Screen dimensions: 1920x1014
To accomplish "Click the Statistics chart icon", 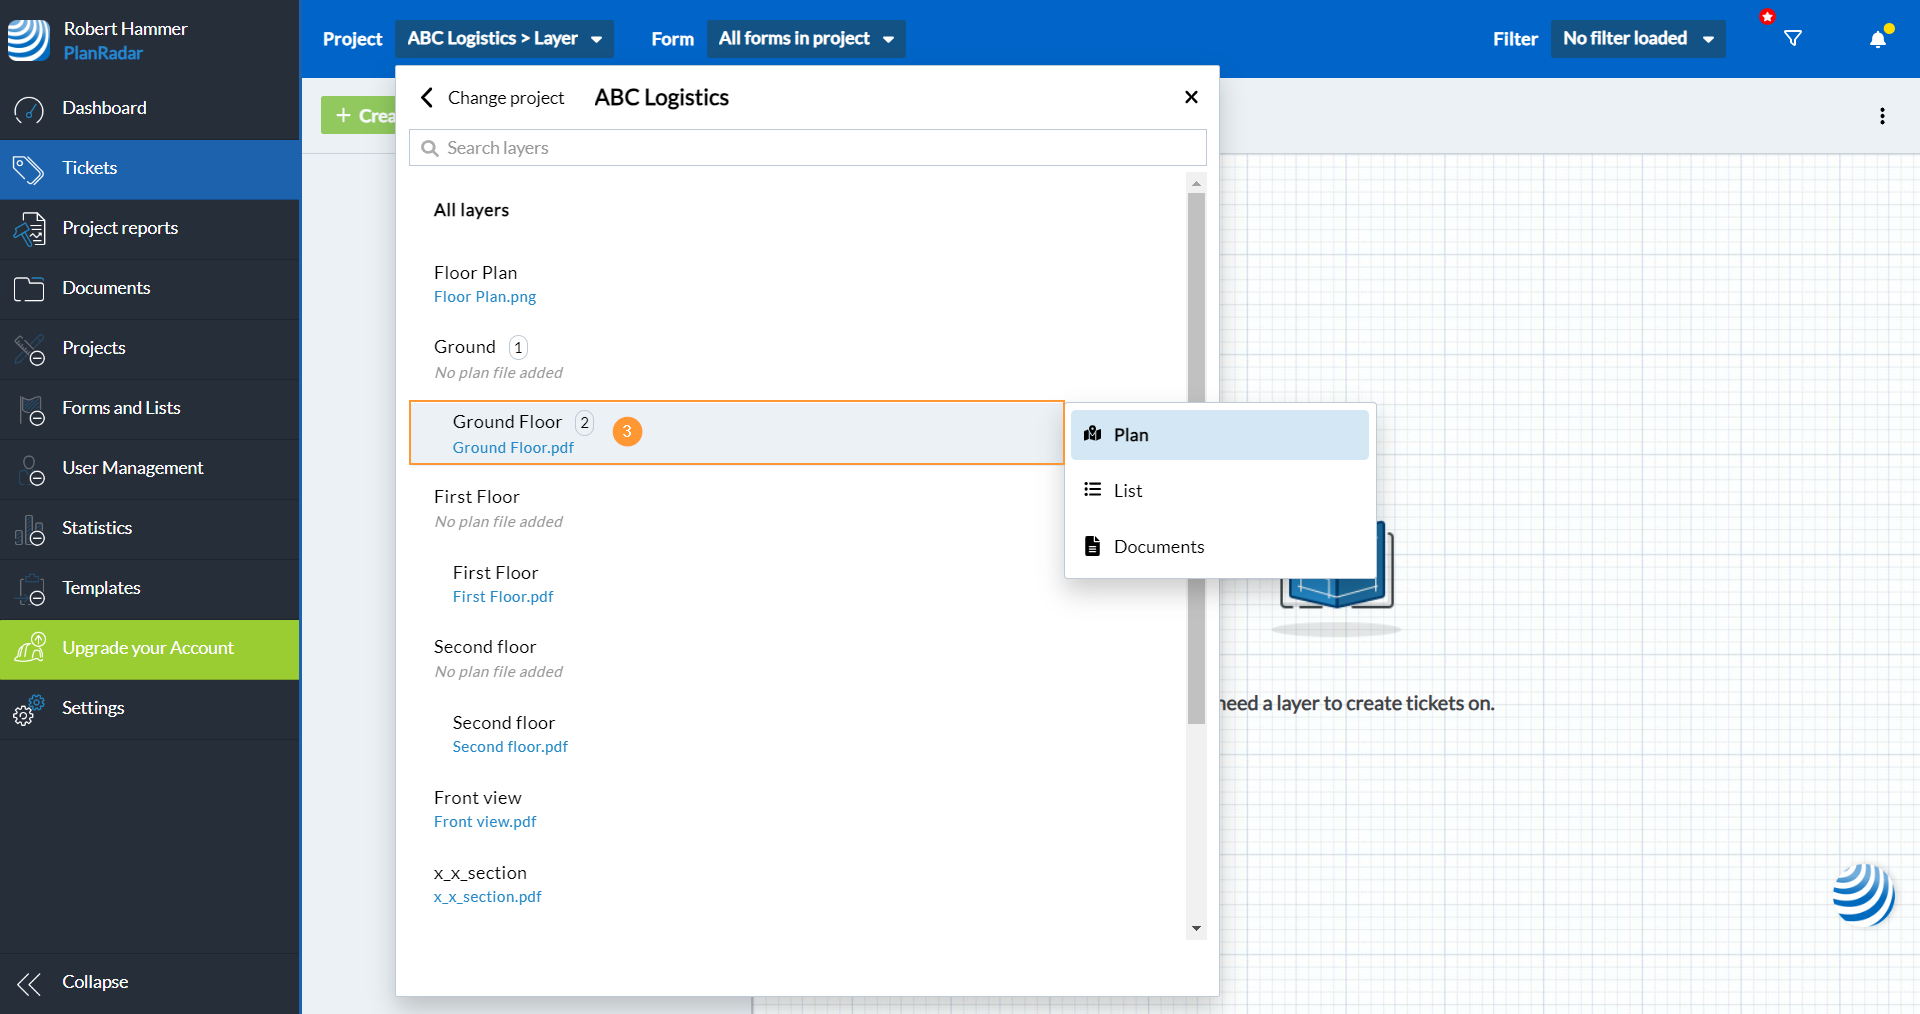I will 29,529.
